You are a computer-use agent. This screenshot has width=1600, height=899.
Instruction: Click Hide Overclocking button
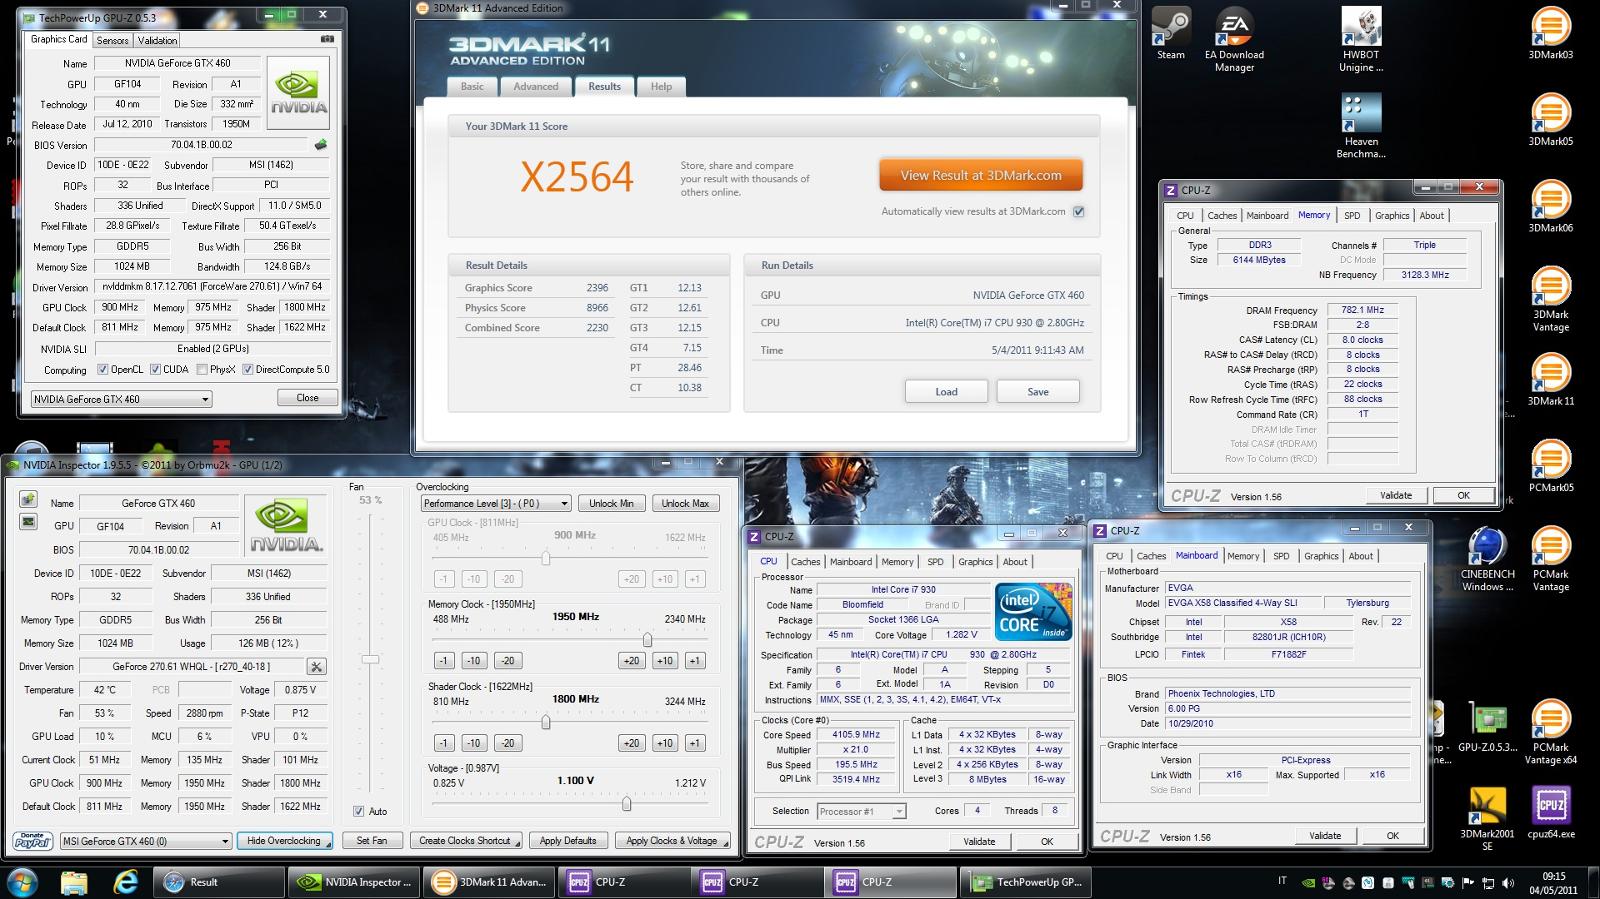coord(284,841)
